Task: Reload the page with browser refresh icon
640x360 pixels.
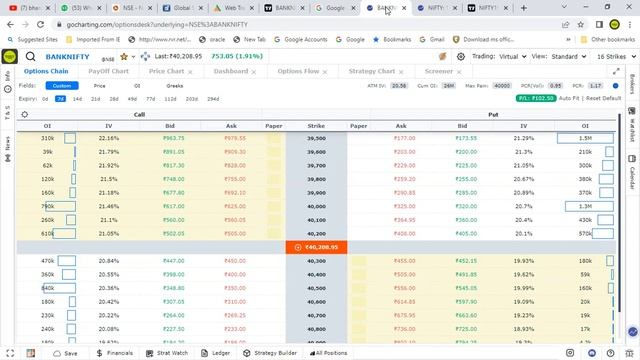Action: (x=40, y=24)
